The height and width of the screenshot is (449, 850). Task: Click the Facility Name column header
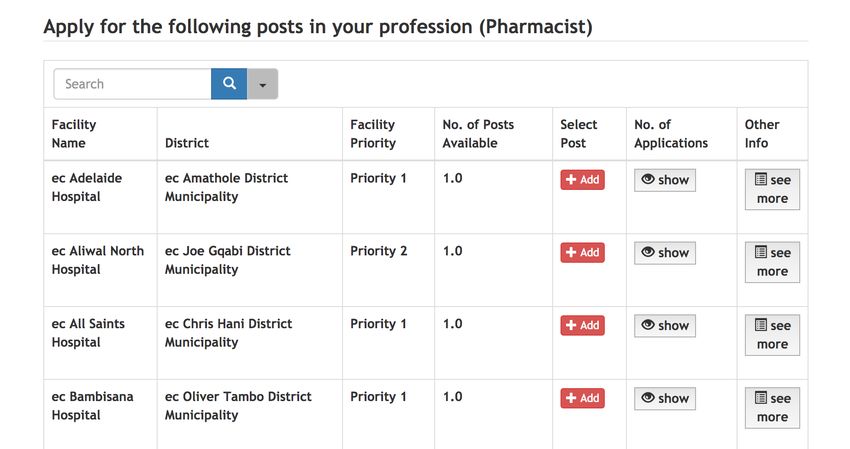click(x=74, y=133)
